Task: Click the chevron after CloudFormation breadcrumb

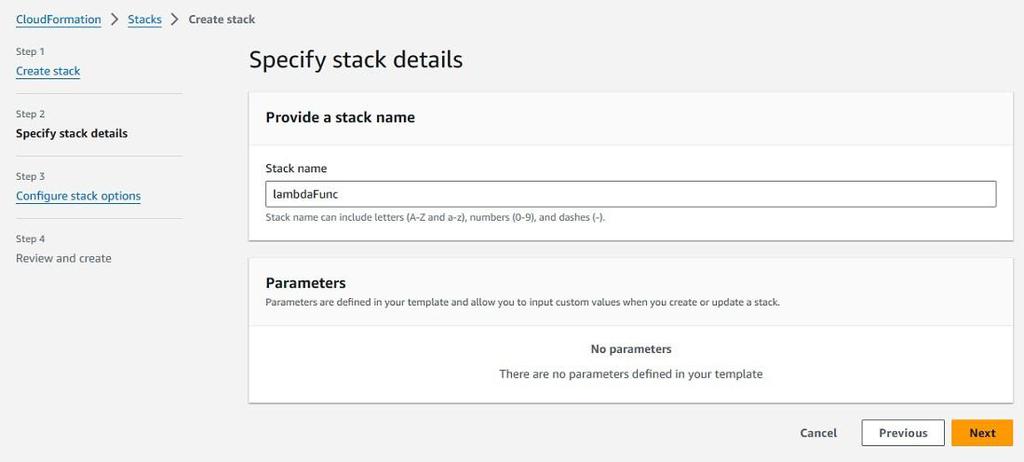Action: pos(115,19)
